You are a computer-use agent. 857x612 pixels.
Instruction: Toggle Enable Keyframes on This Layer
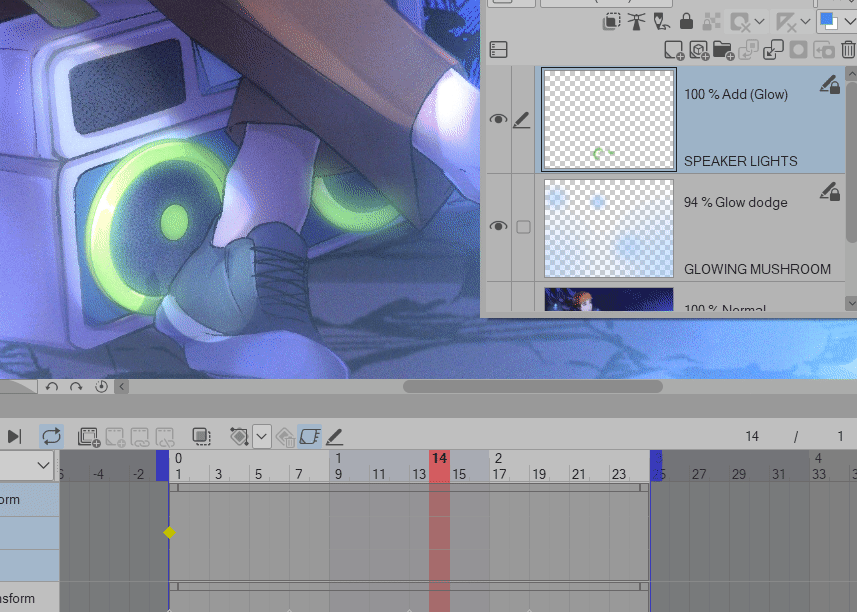(x=309, y=437)
